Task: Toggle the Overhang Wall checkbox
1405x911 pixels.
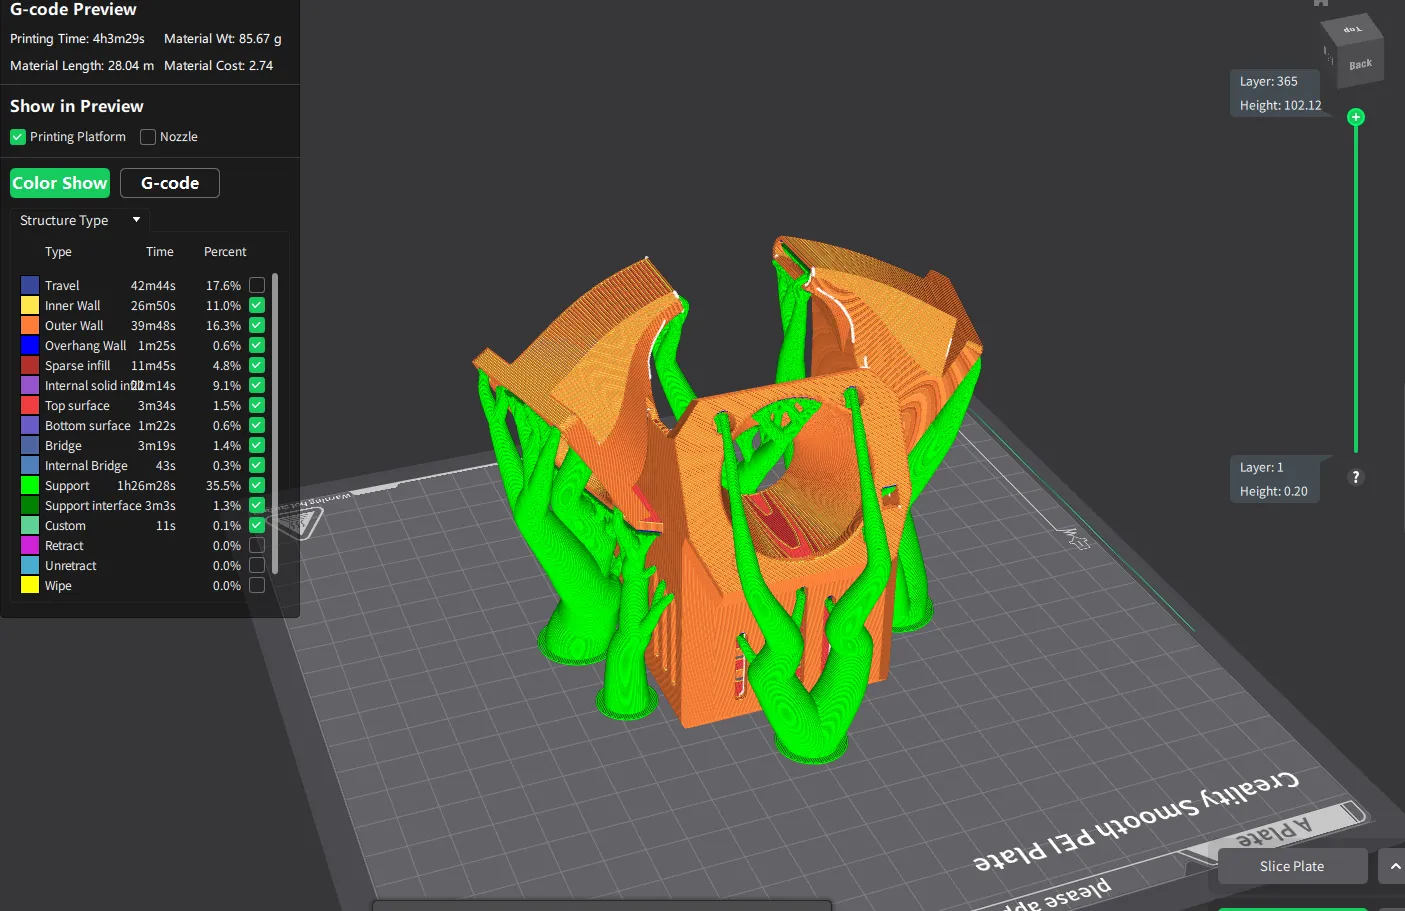Action: click(x=257, y=345)
